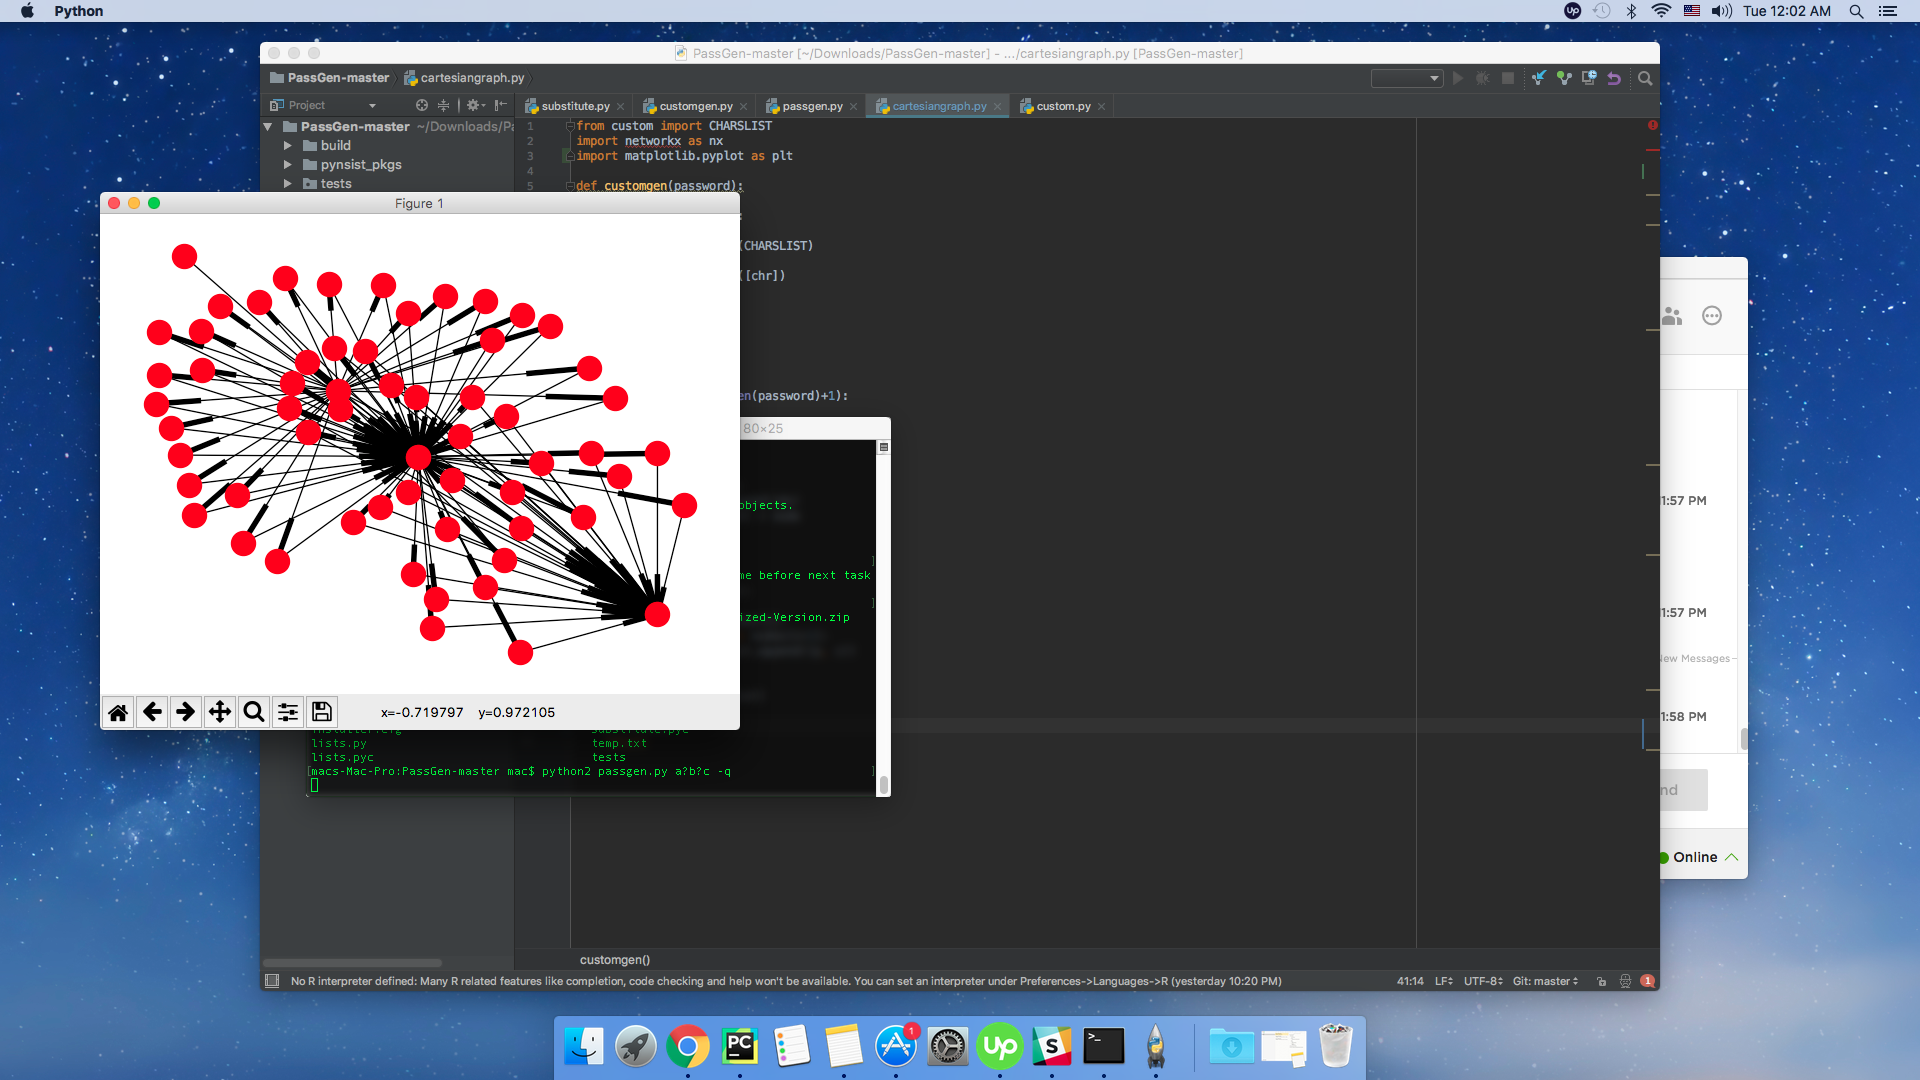The image size is (1920, 1080).
Task: Save the figure with the floppy disk icon
Action: point(322,712)
